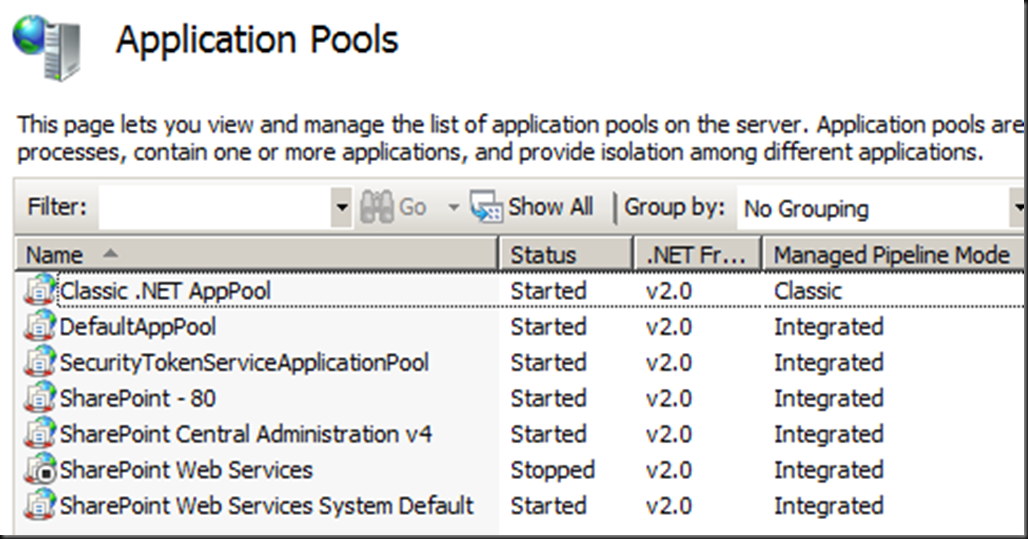The image size is (1028, 539).
Task: Click Started status of SharePoint Web Services System Default
Action: point(548,506)
